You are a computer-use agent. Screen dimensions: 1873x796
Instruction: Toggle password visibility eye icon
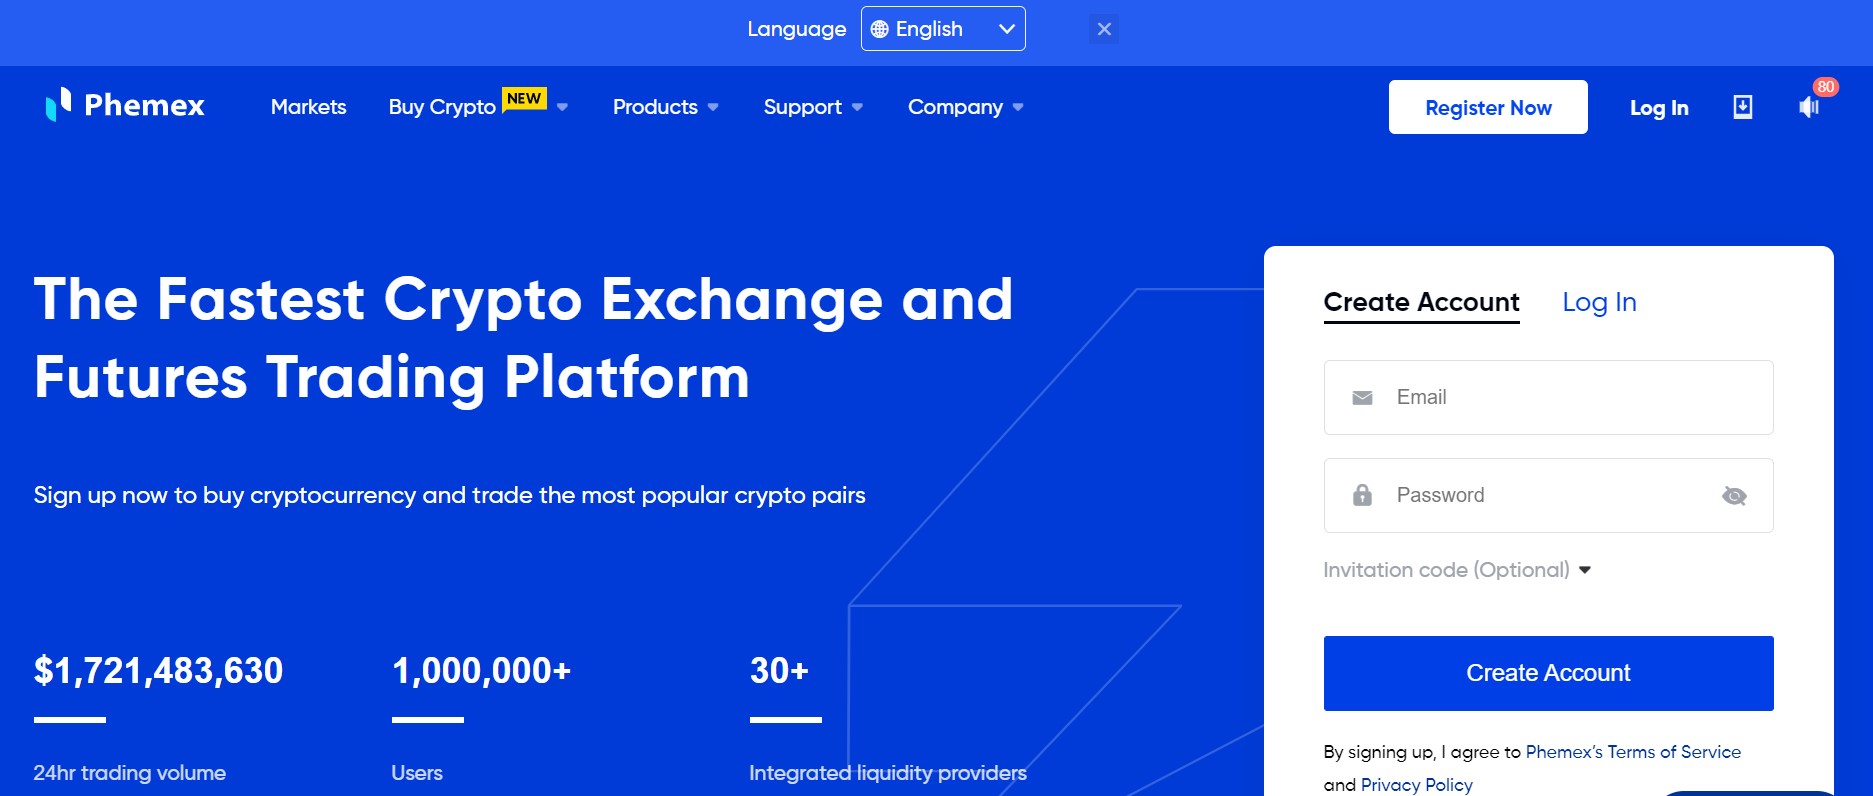tap(1734, 496)
